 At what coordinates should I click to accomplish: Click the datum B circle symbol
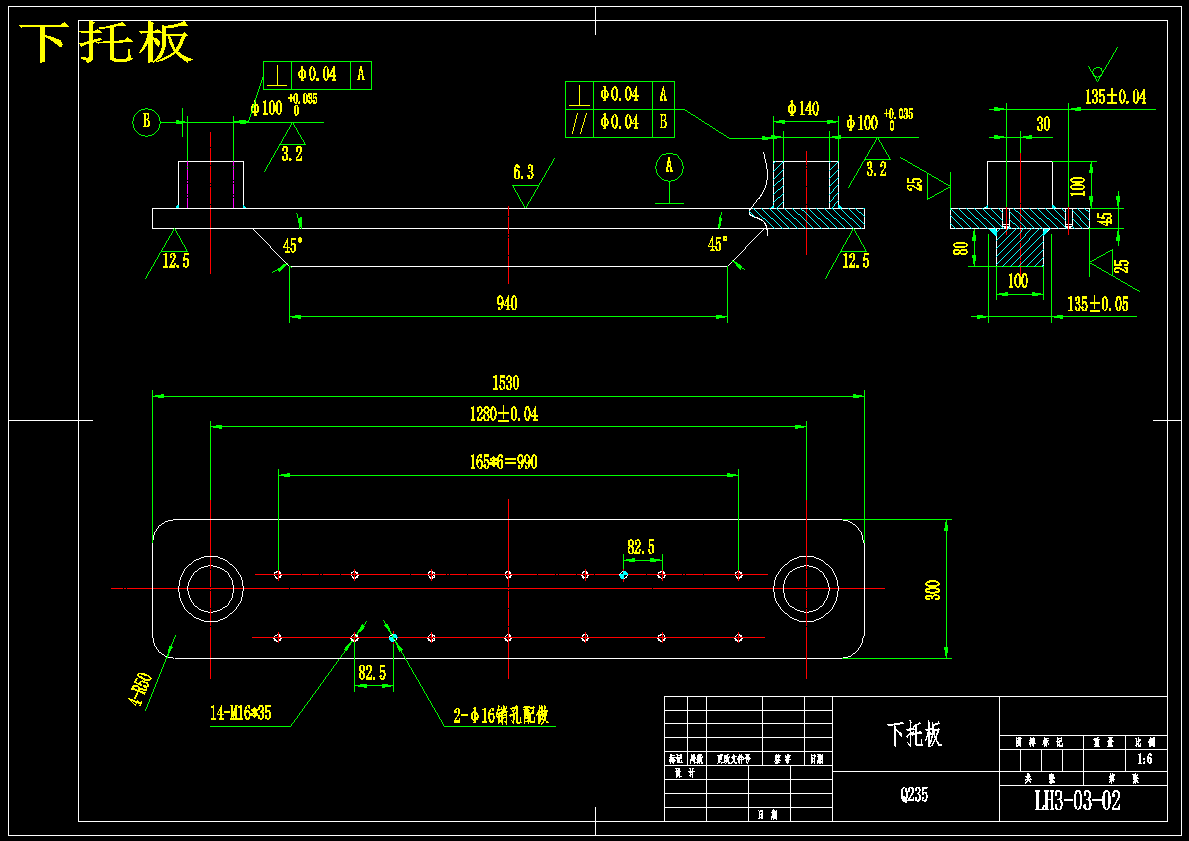click(146, 122)
